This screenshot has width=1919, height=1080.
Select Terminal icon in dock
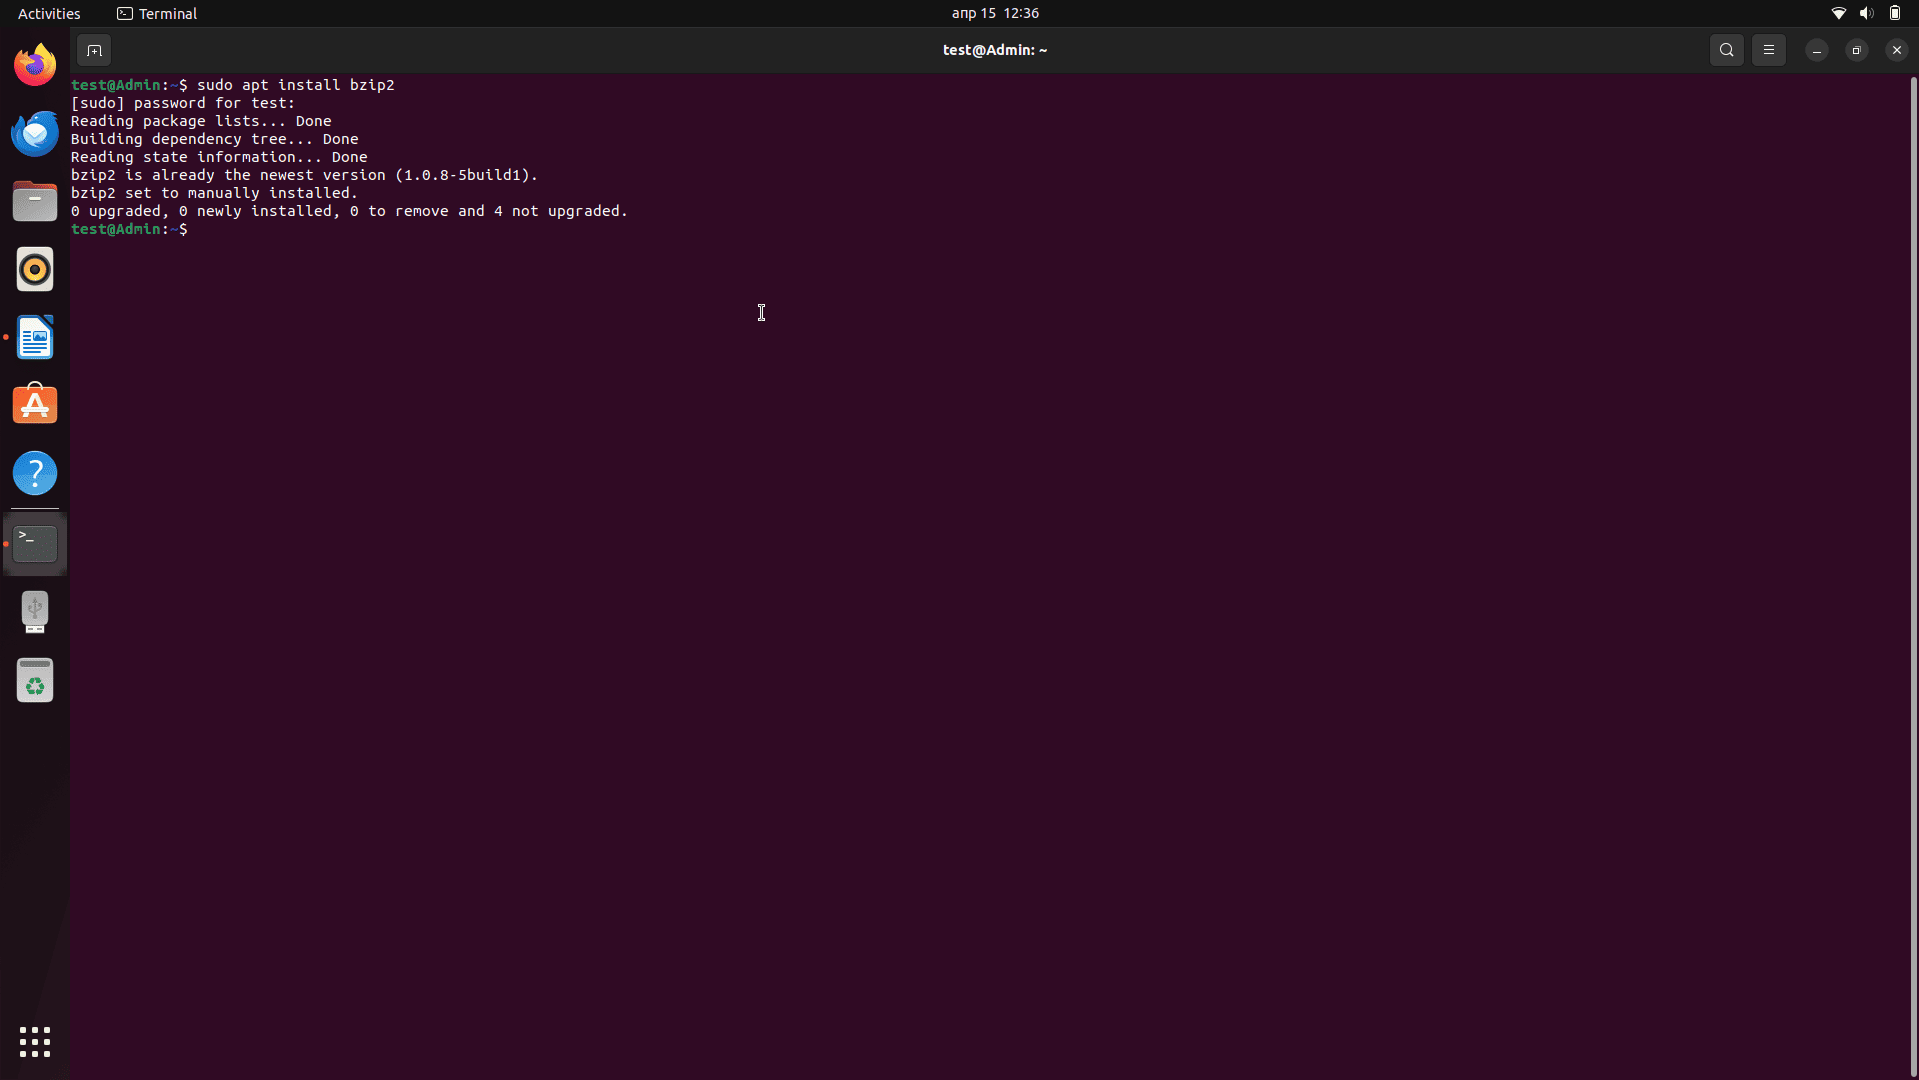pos(35,544)
